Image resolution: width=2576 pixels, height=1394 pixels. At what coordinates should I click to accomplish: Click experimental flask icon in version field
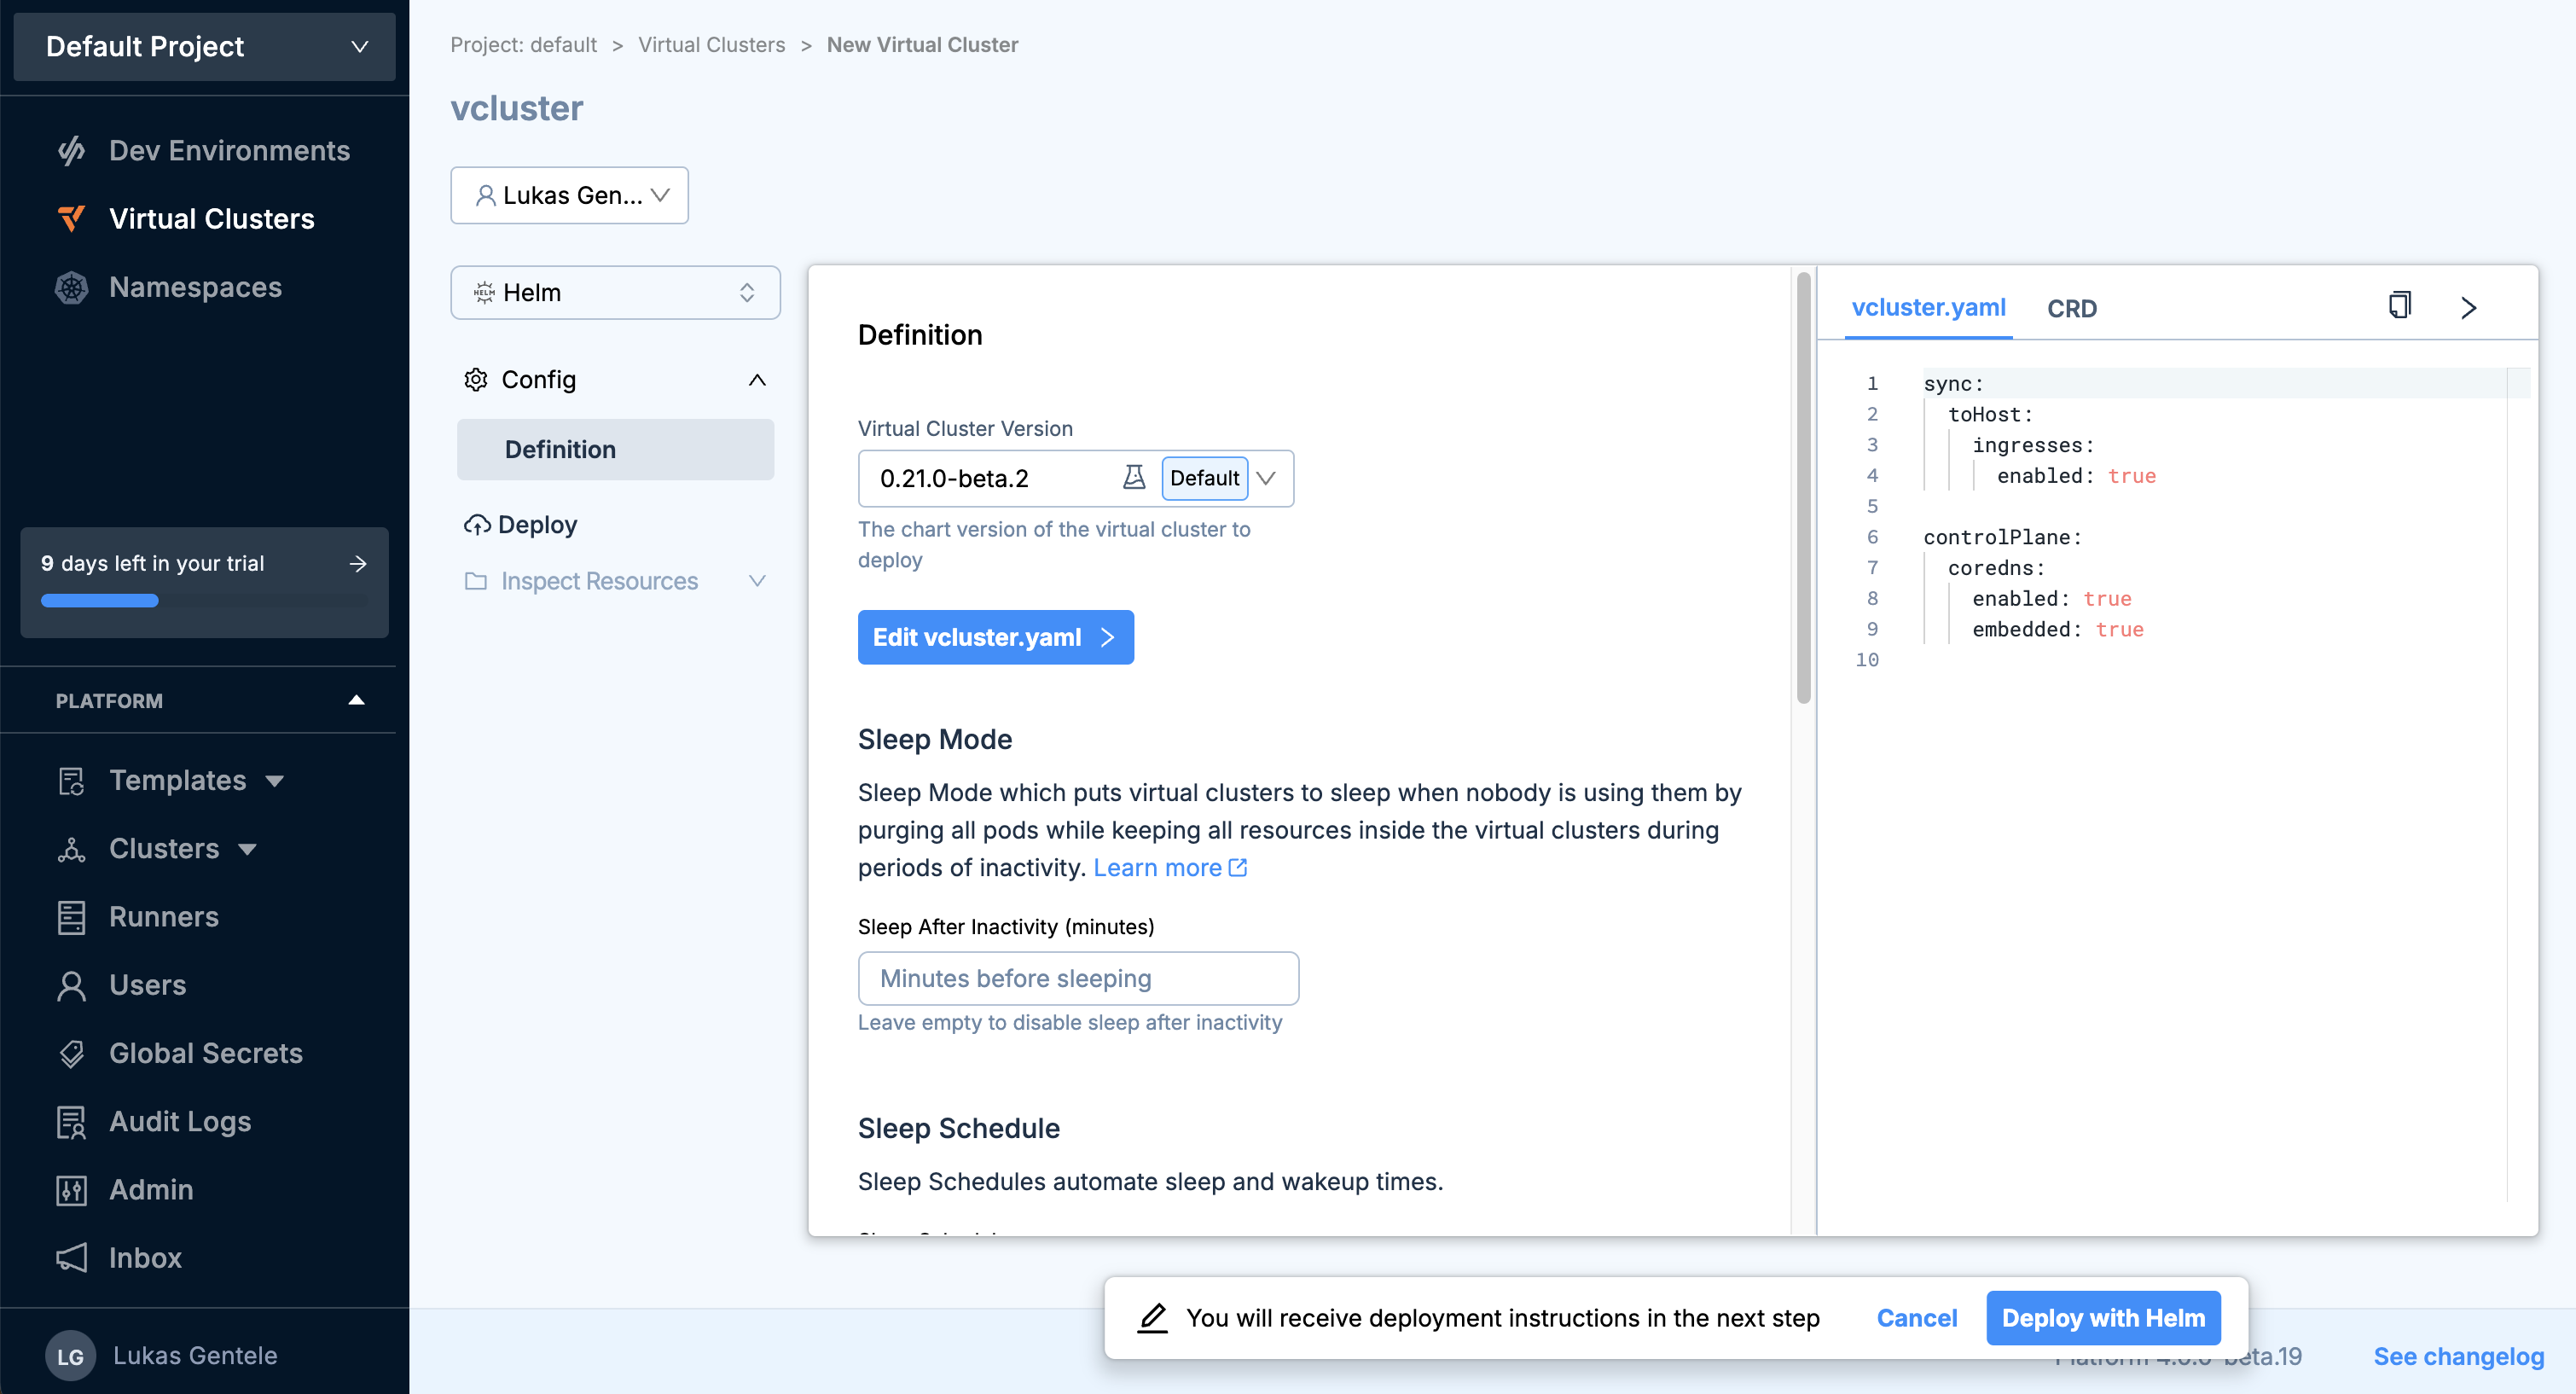1133,478
